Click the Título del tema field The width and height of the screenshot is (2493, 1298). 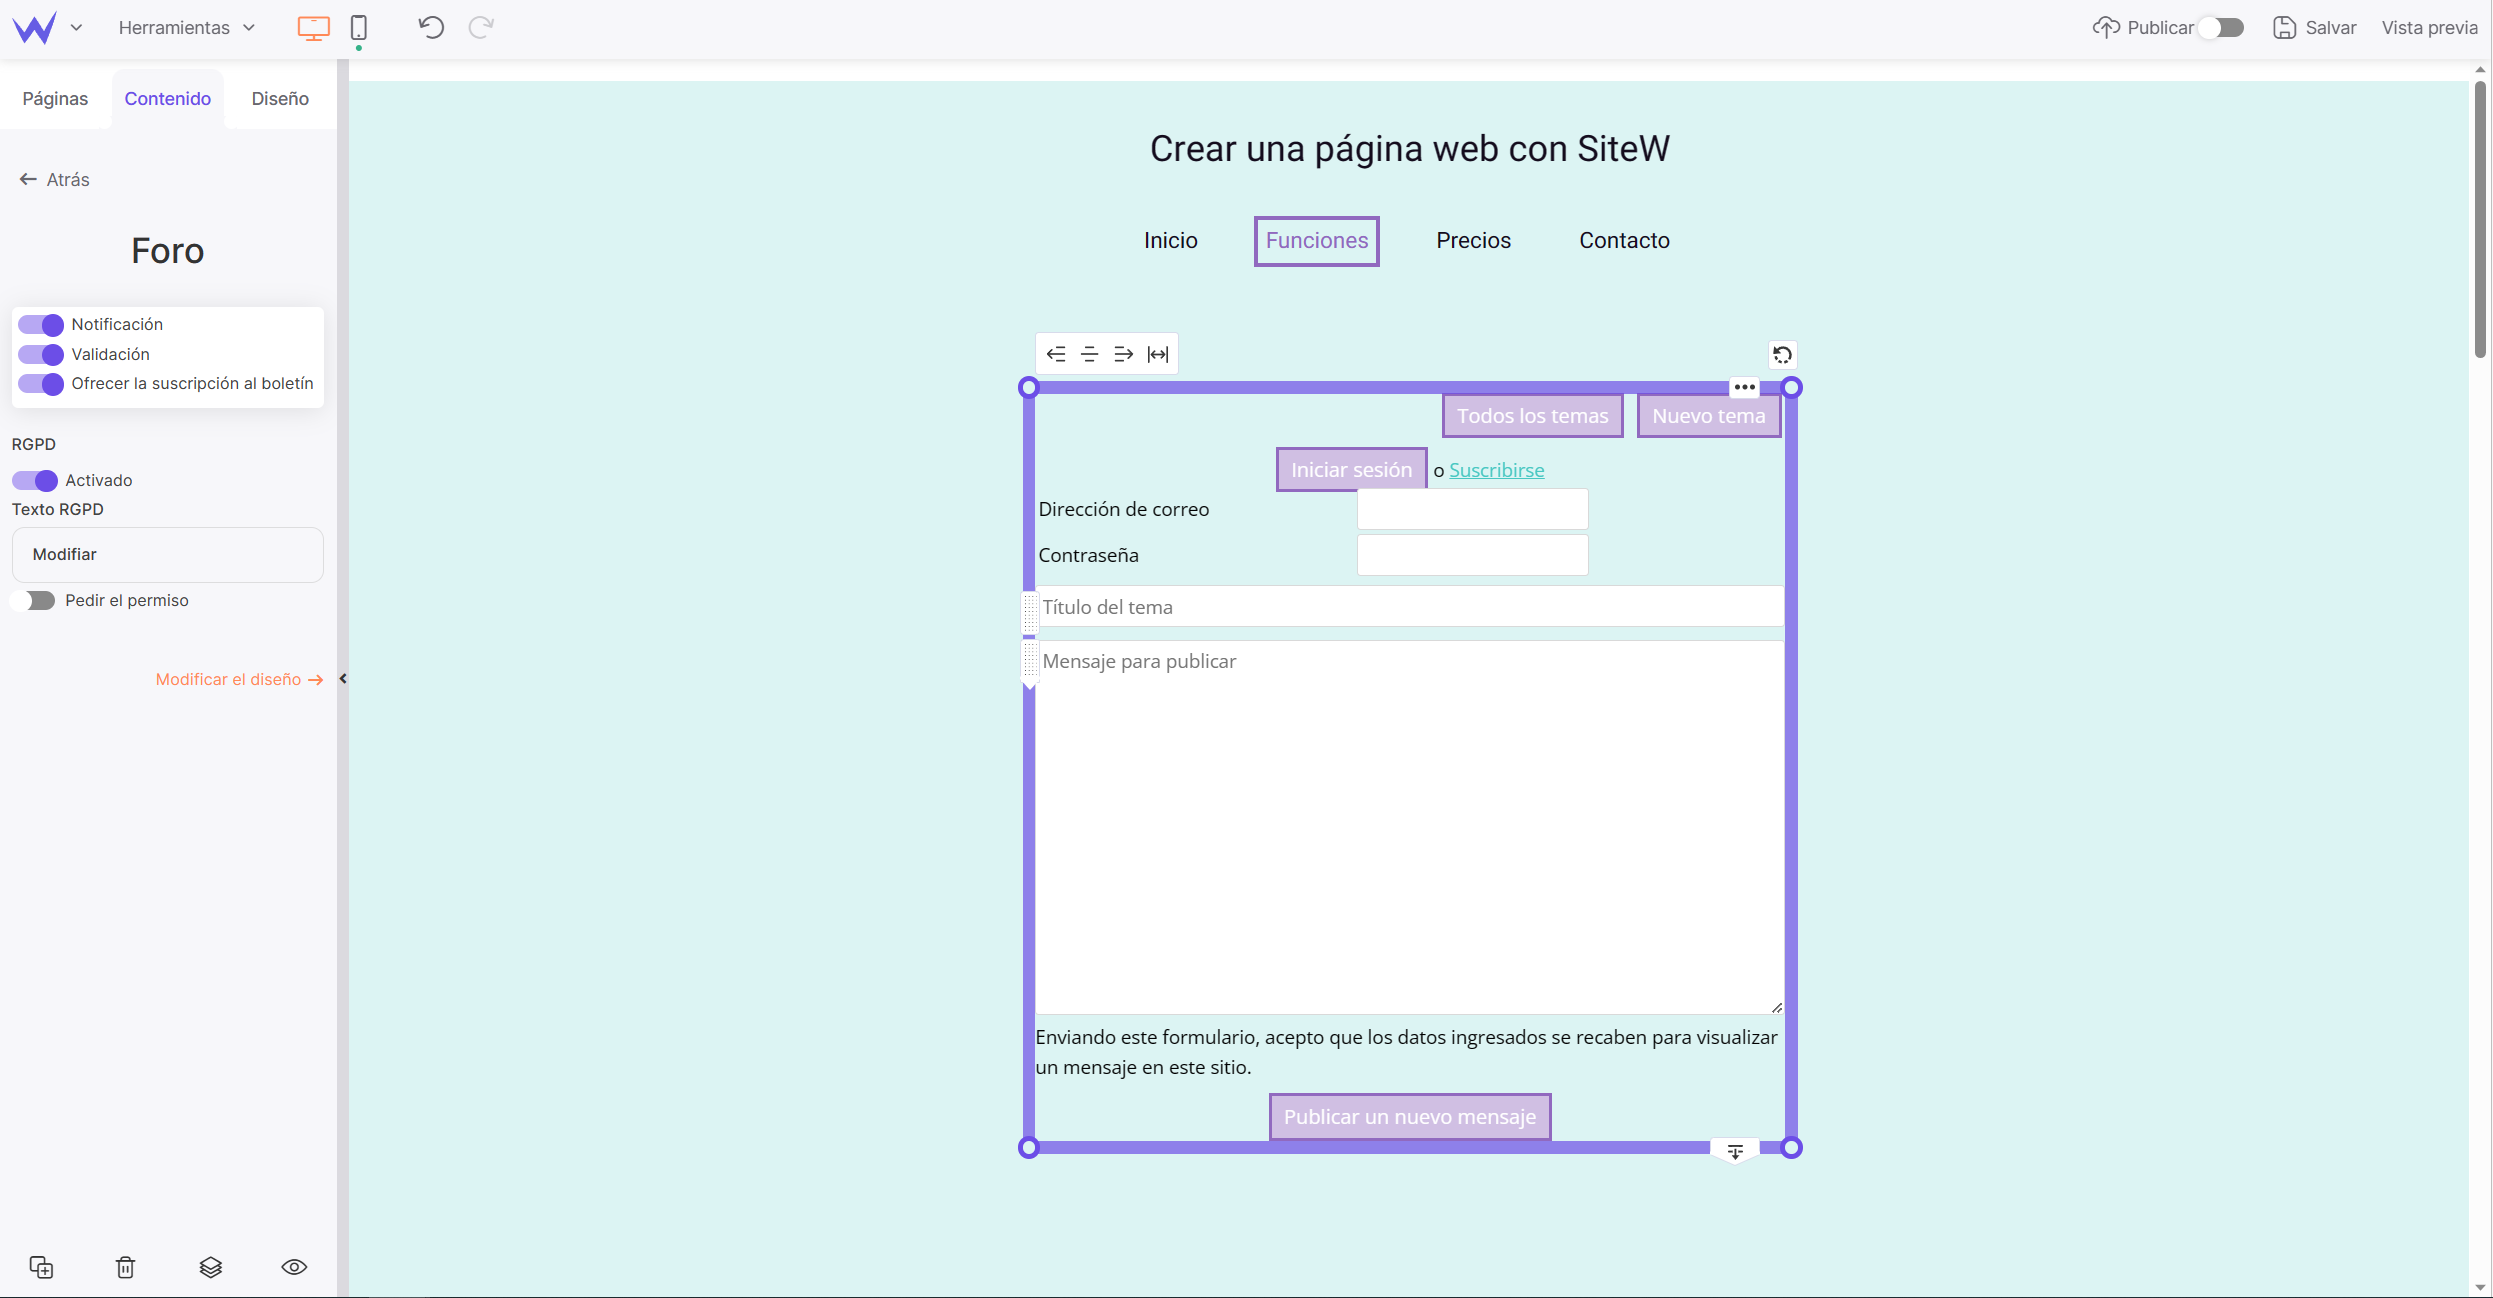point(1410,607)
